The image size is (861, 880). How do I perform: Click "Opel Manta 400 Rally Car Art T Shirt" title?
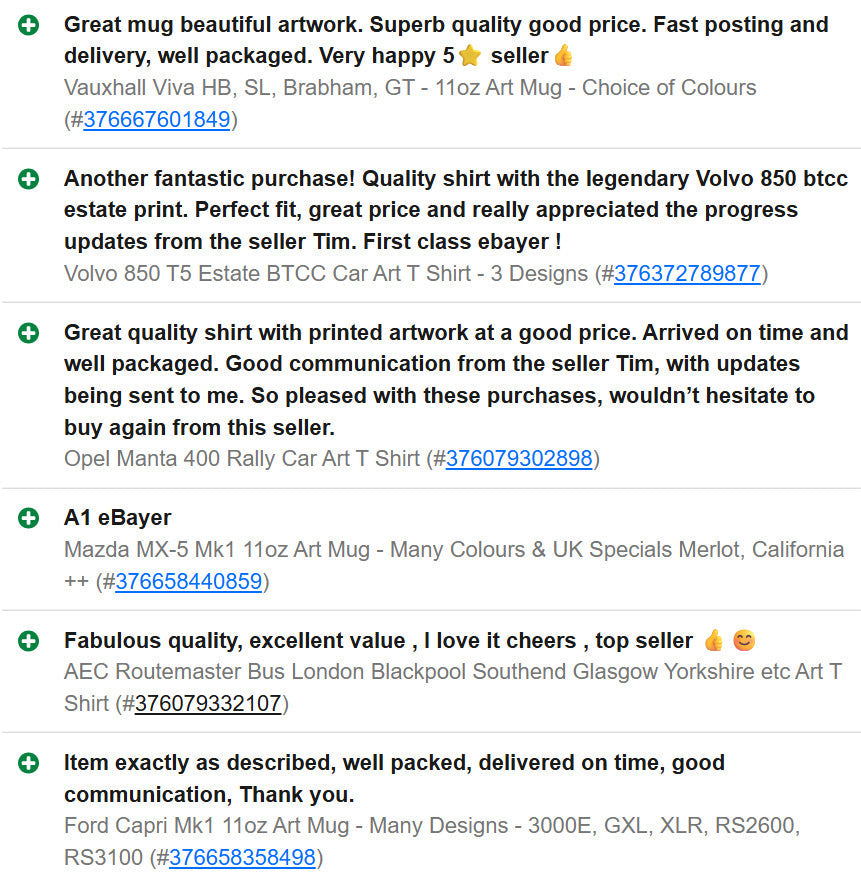tap(242, 459)
